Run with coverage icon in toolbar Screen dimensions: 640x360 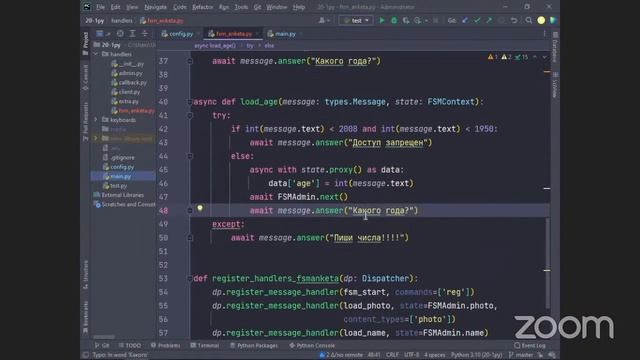pyautogui.click(x=406, y=20)
